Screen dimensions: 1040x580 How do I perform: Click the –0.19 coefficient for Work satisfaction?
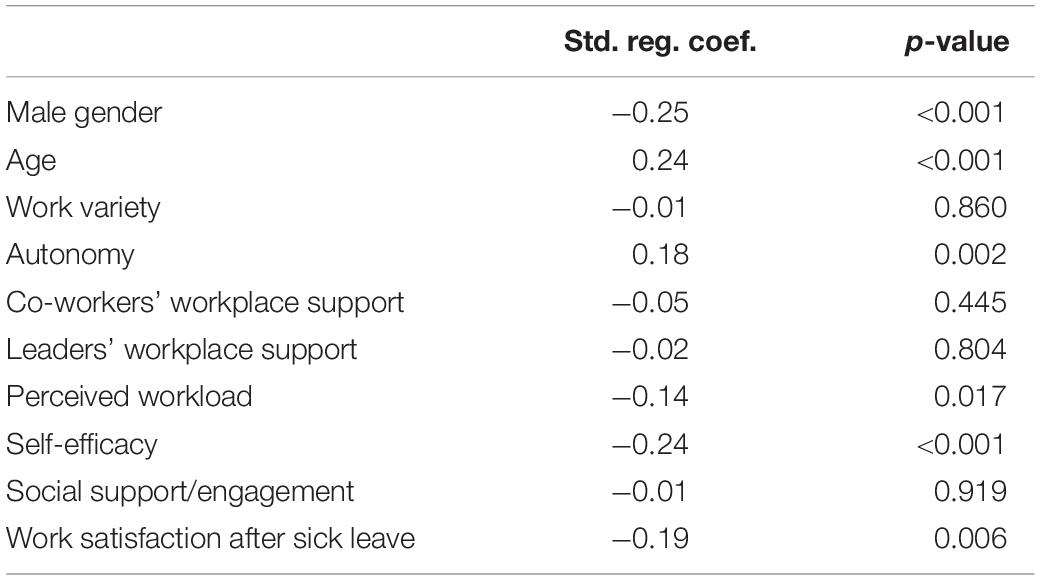point(651,538)
